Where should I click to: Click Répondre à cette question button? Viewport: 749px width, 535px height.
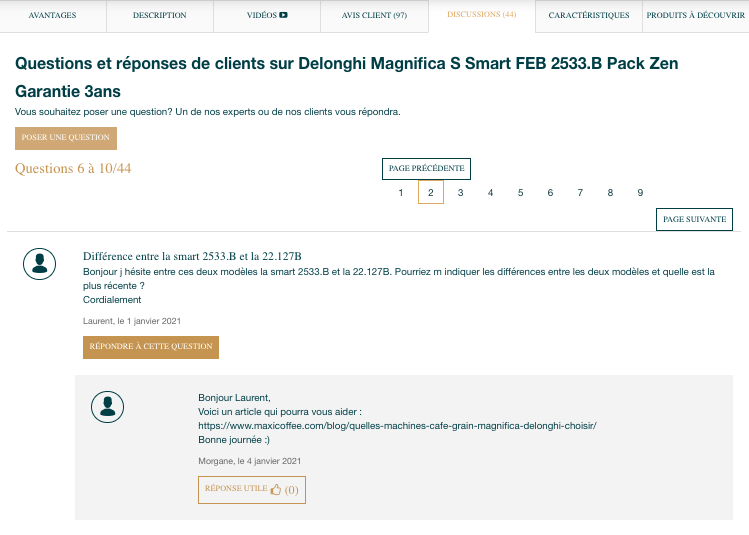click(x=151, y=347)
